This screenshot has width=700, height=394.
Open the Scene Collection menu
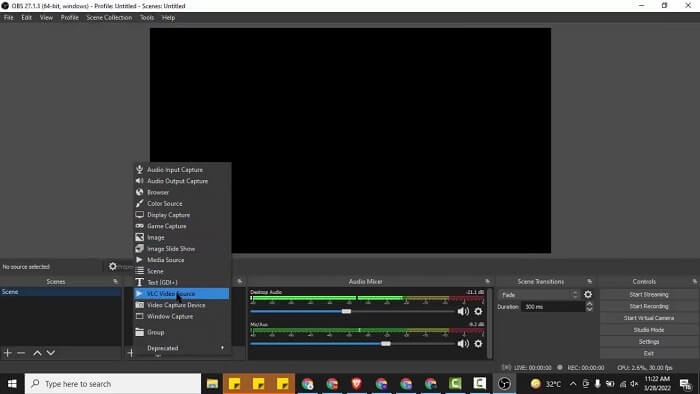pos(109,18)
